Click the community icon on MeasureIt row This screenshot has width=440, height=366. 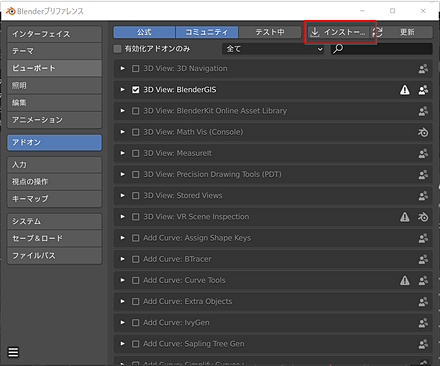423,153
